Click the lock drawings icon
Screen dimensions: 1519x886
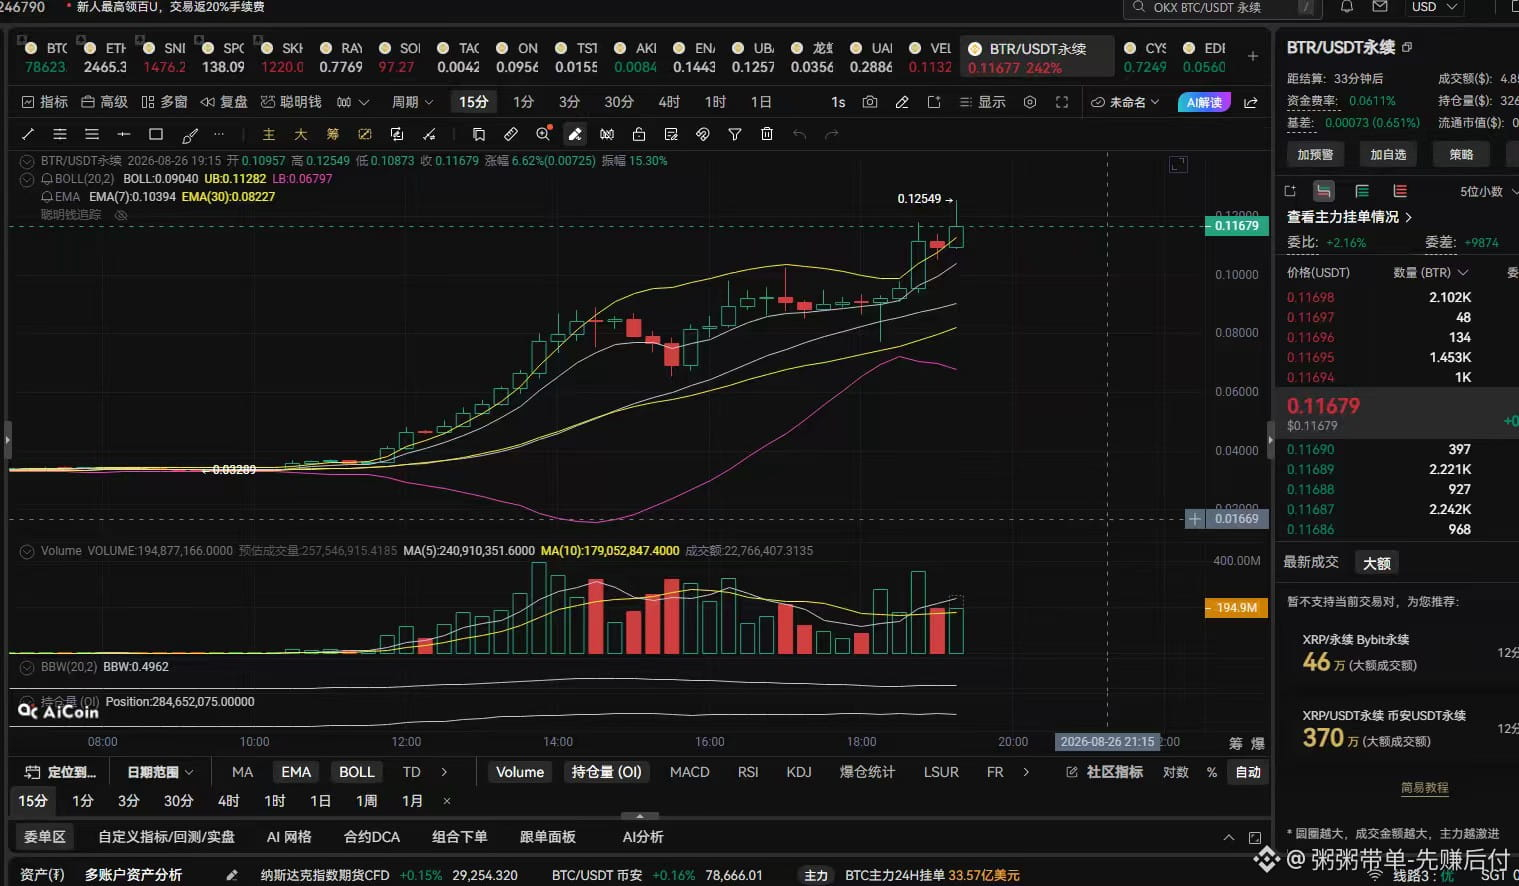(639, 134)
